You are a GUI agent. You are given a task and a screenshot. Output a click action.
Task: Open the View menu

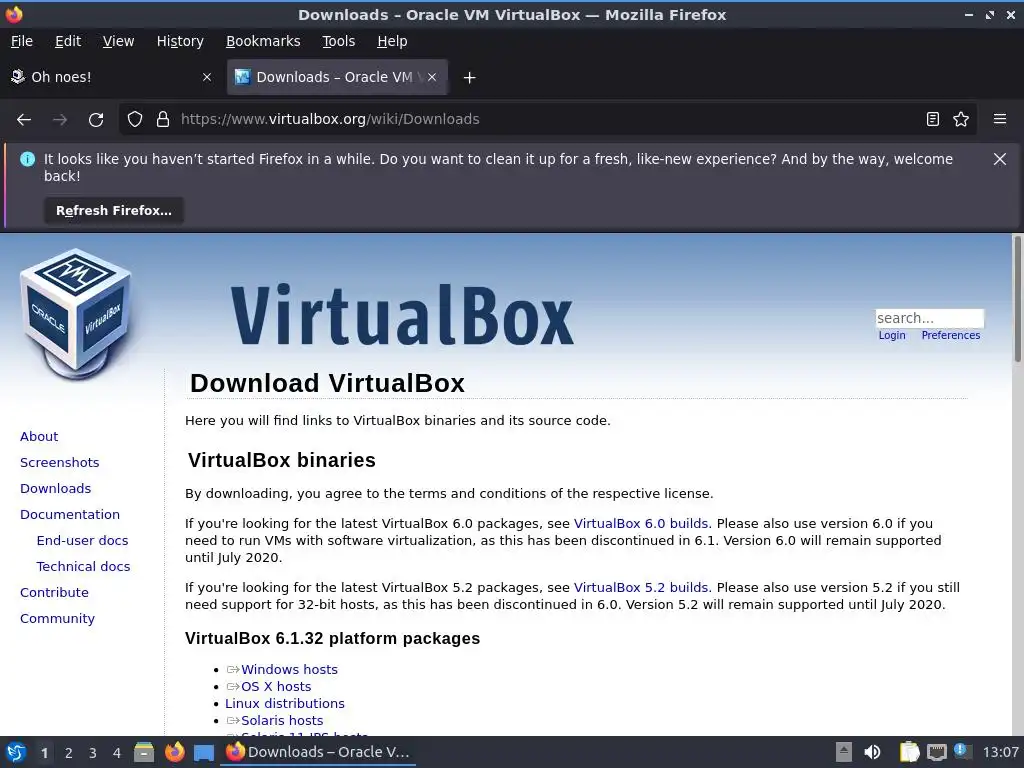pyautogui.click(x=118, y=41)
